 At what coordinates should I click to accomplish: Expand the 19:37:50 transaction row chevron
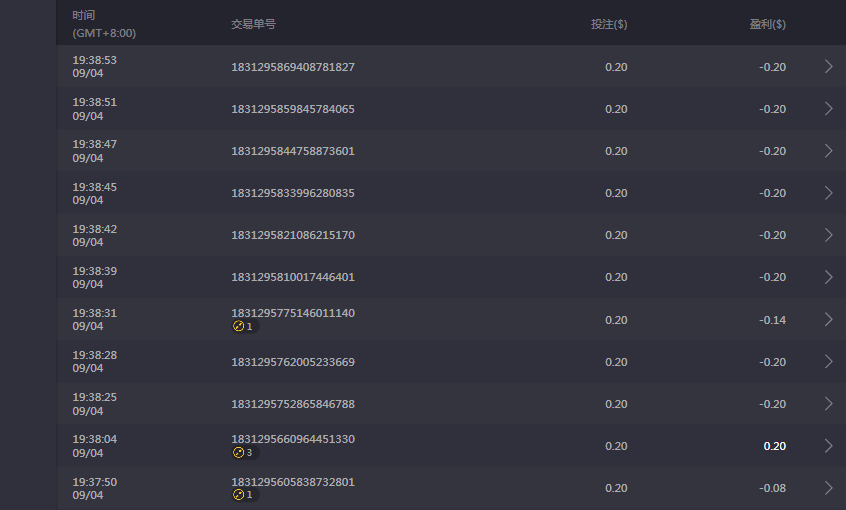828,488
